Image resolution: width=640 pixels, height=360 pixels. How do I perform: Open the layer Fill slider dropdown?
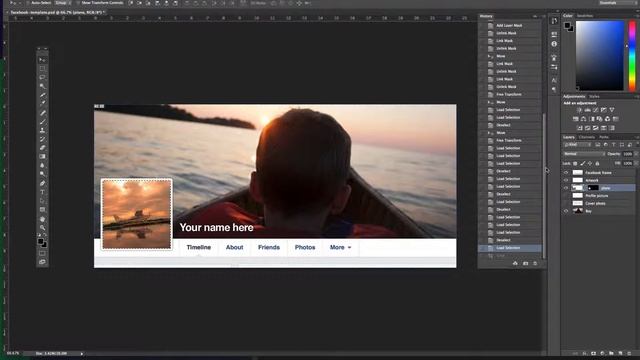[636, 163]
